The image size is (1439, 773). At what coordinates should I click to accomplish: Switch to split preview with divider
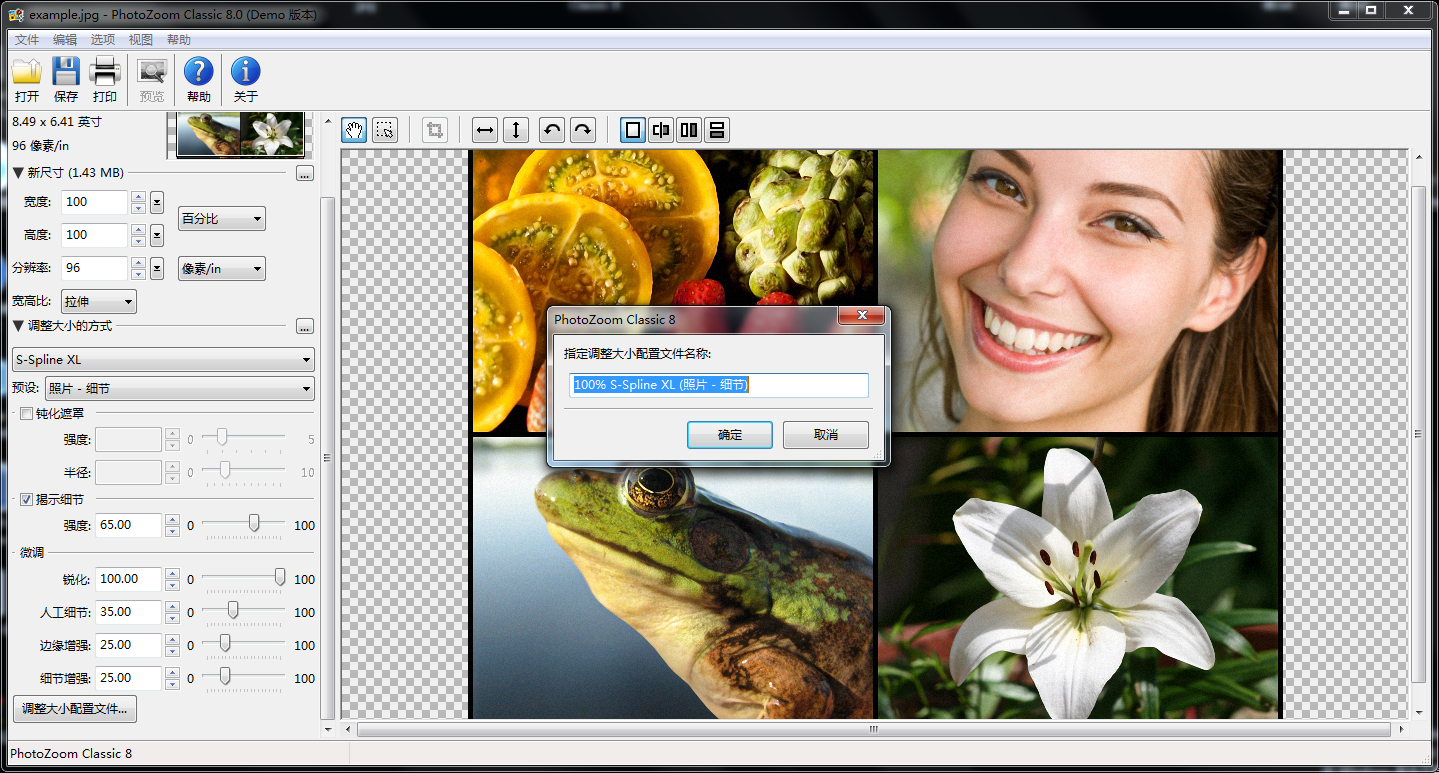[x=661, y=130]
